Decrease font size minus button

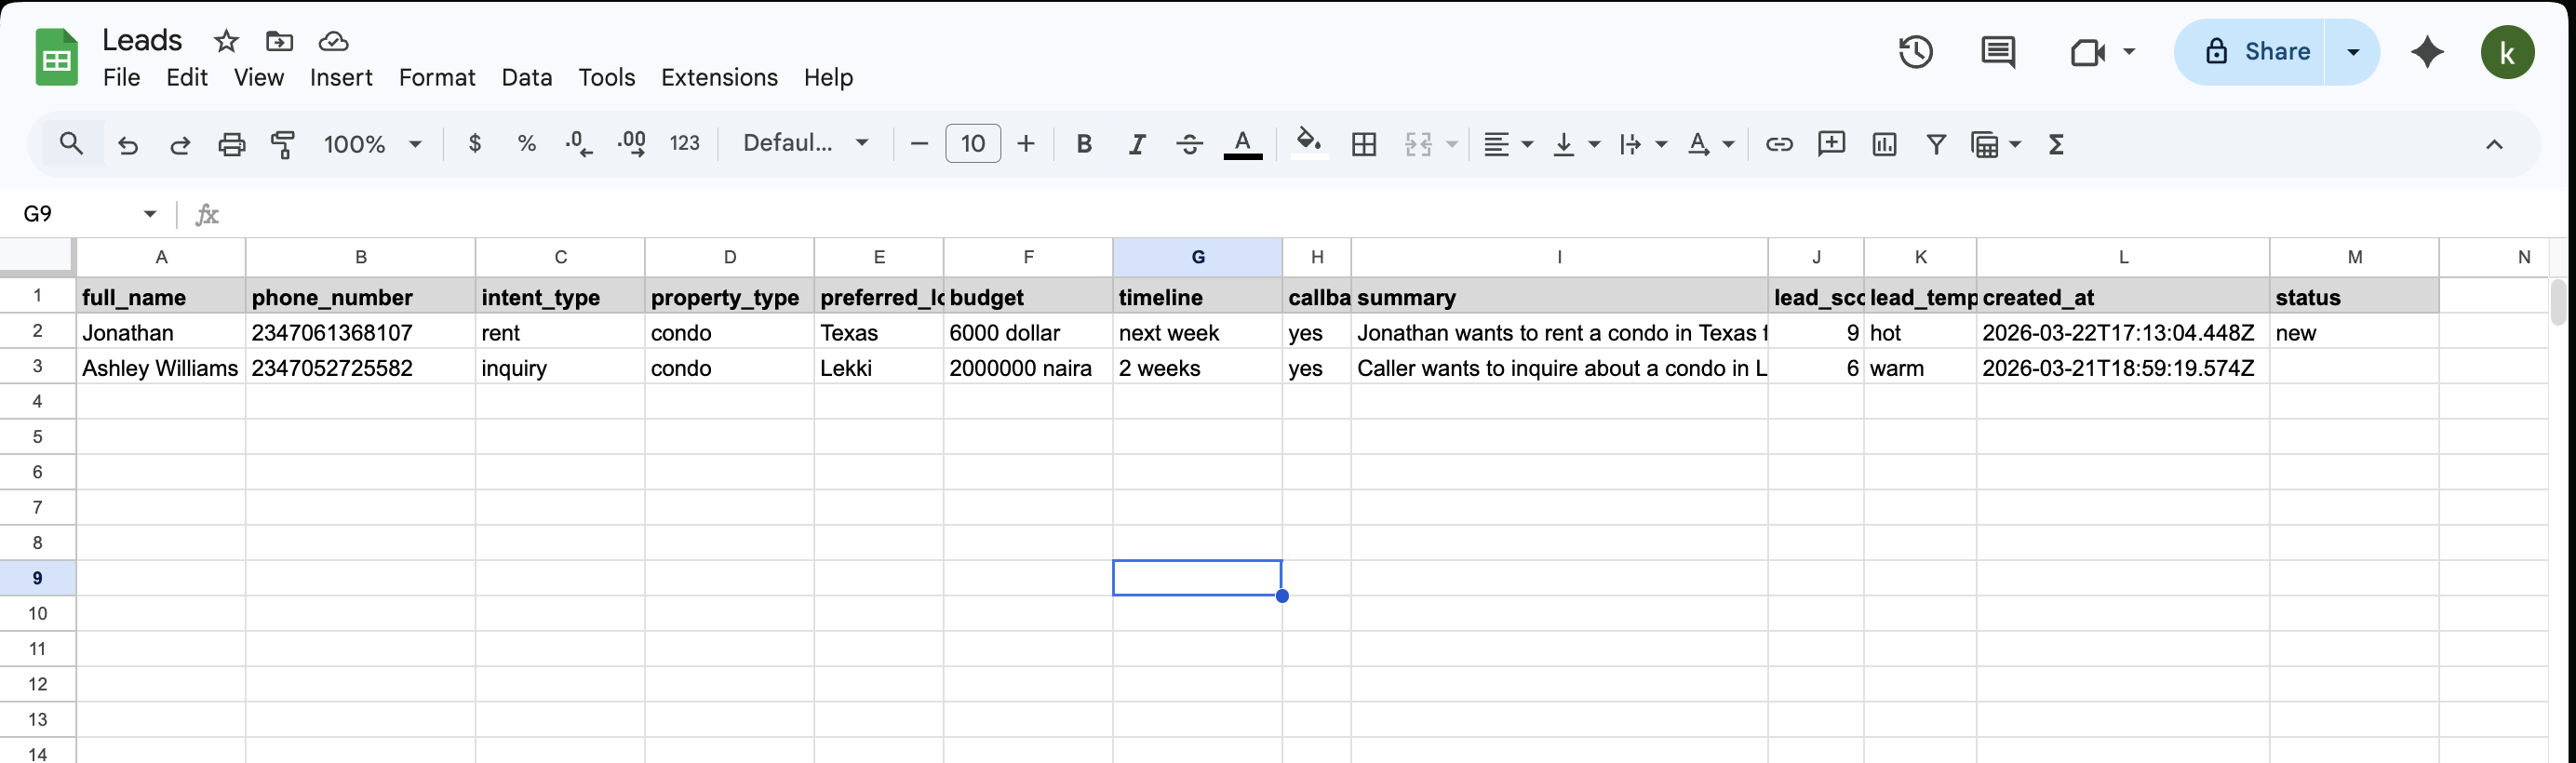pyautogui.click(x=919, y=144)
